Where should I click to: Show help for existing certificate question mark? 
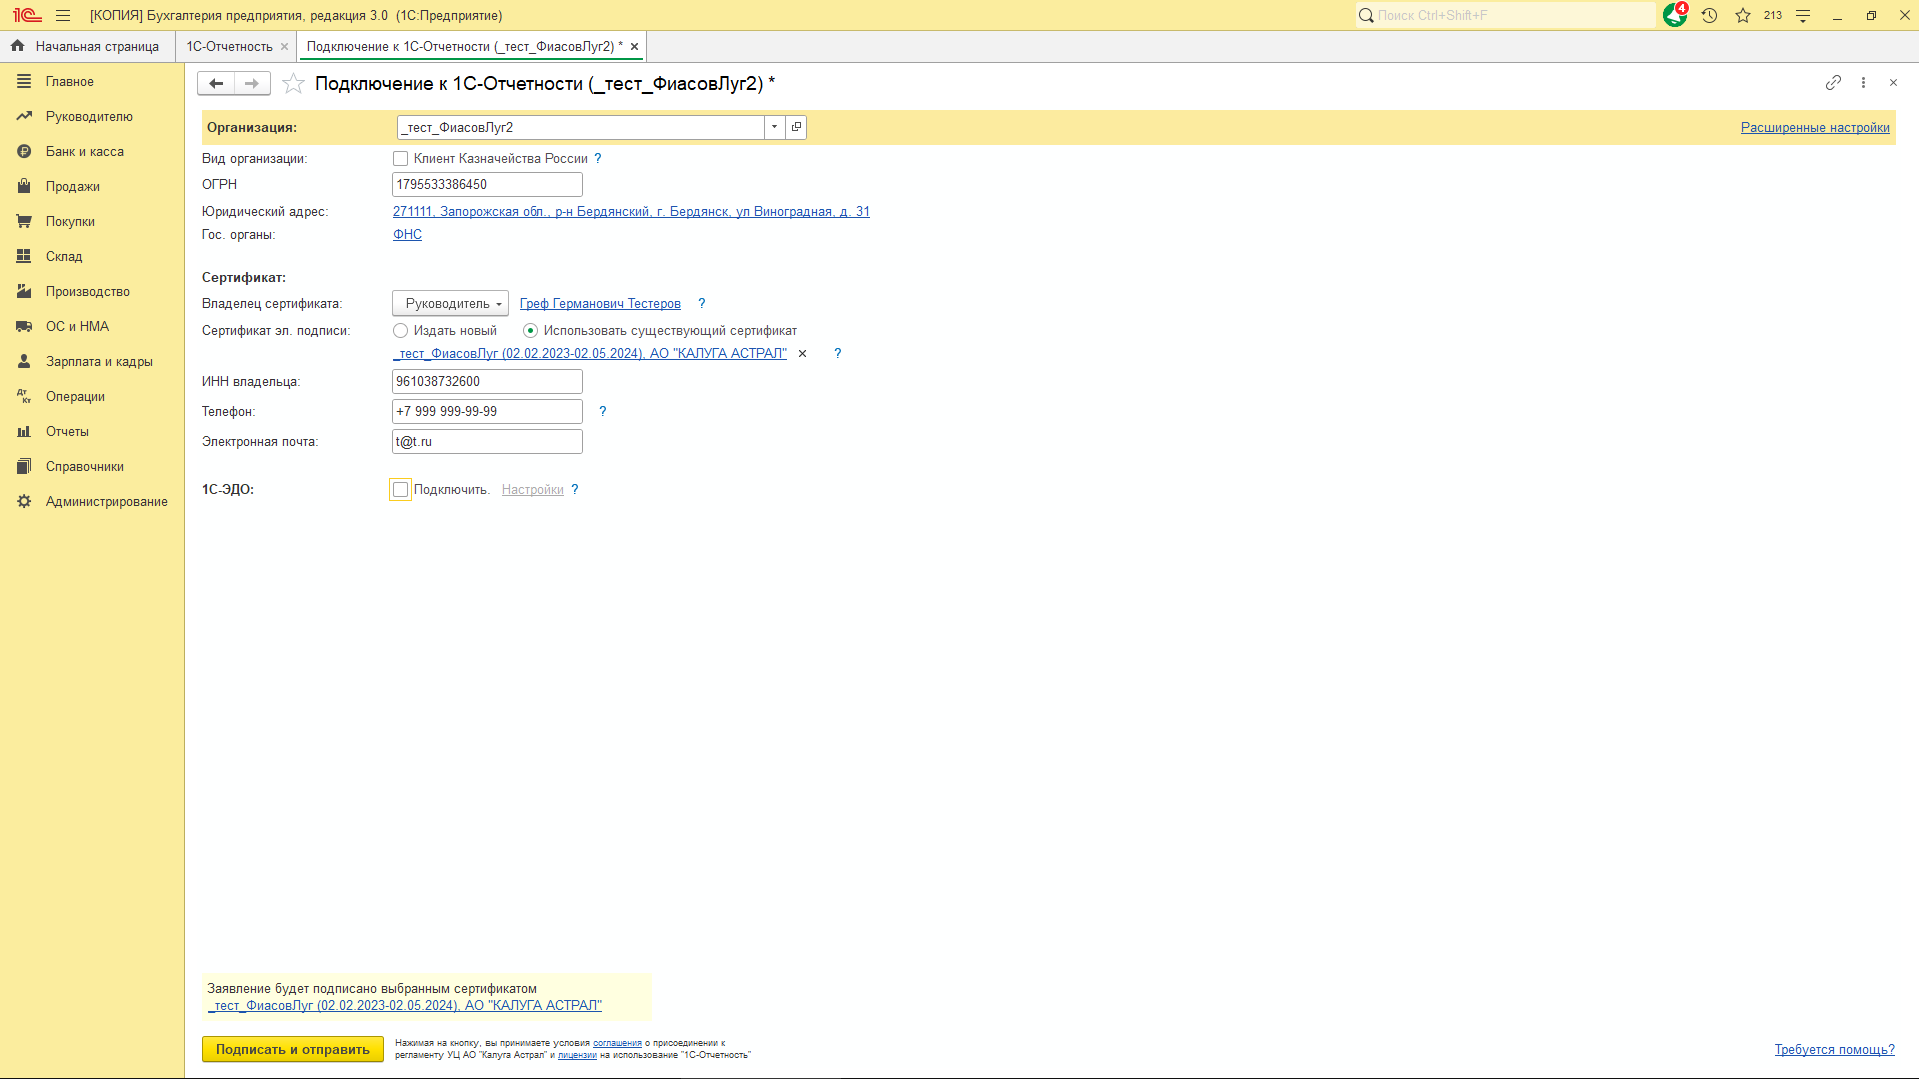pyautogui.click(x=838, y=353)
